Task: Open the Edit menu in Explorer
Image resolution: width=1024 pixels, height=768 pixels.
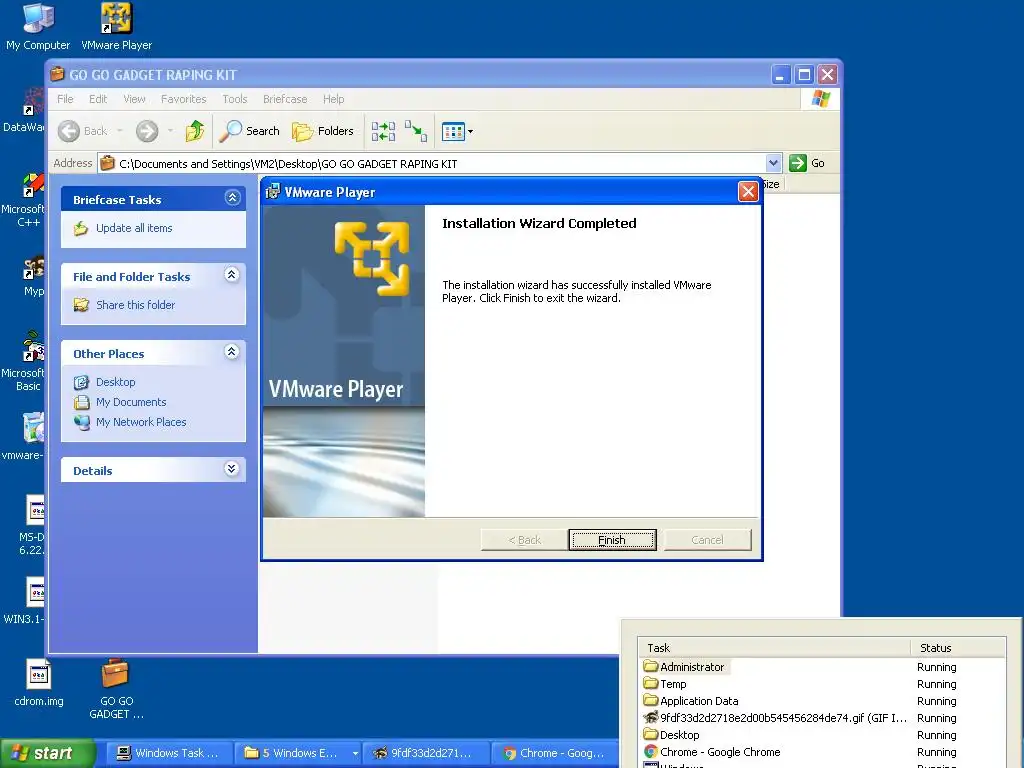Action: tap(98, 99)
